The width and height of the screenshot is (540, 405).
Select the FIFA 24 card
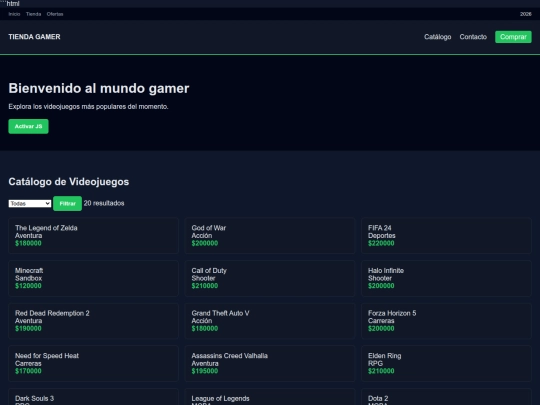point(446,236)
